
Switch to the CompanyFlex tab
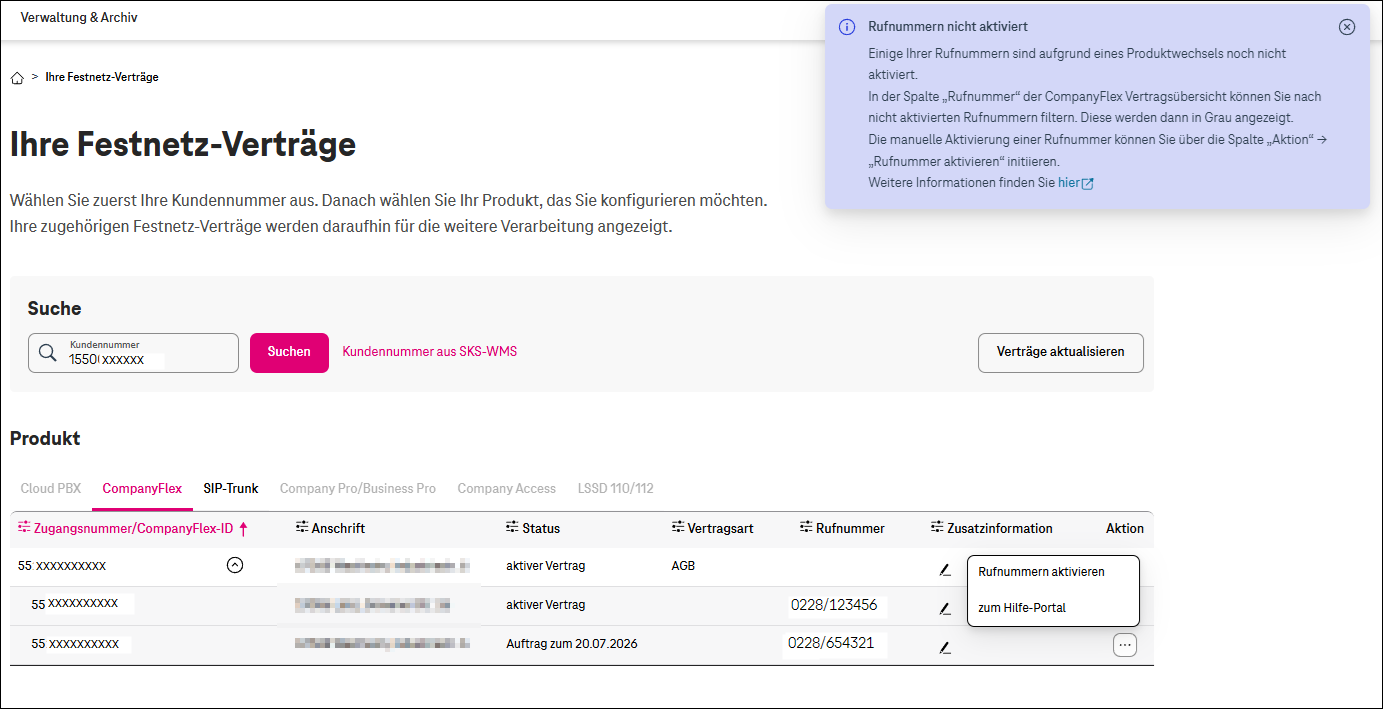pyautogui.click(x=142, y=489)
